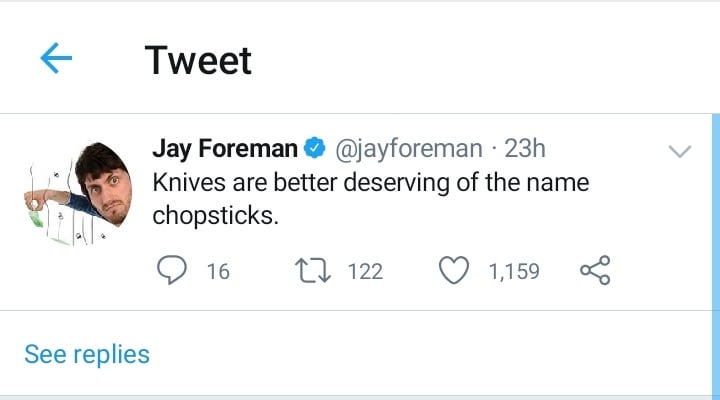Click the reply count 16

(217, 271)
